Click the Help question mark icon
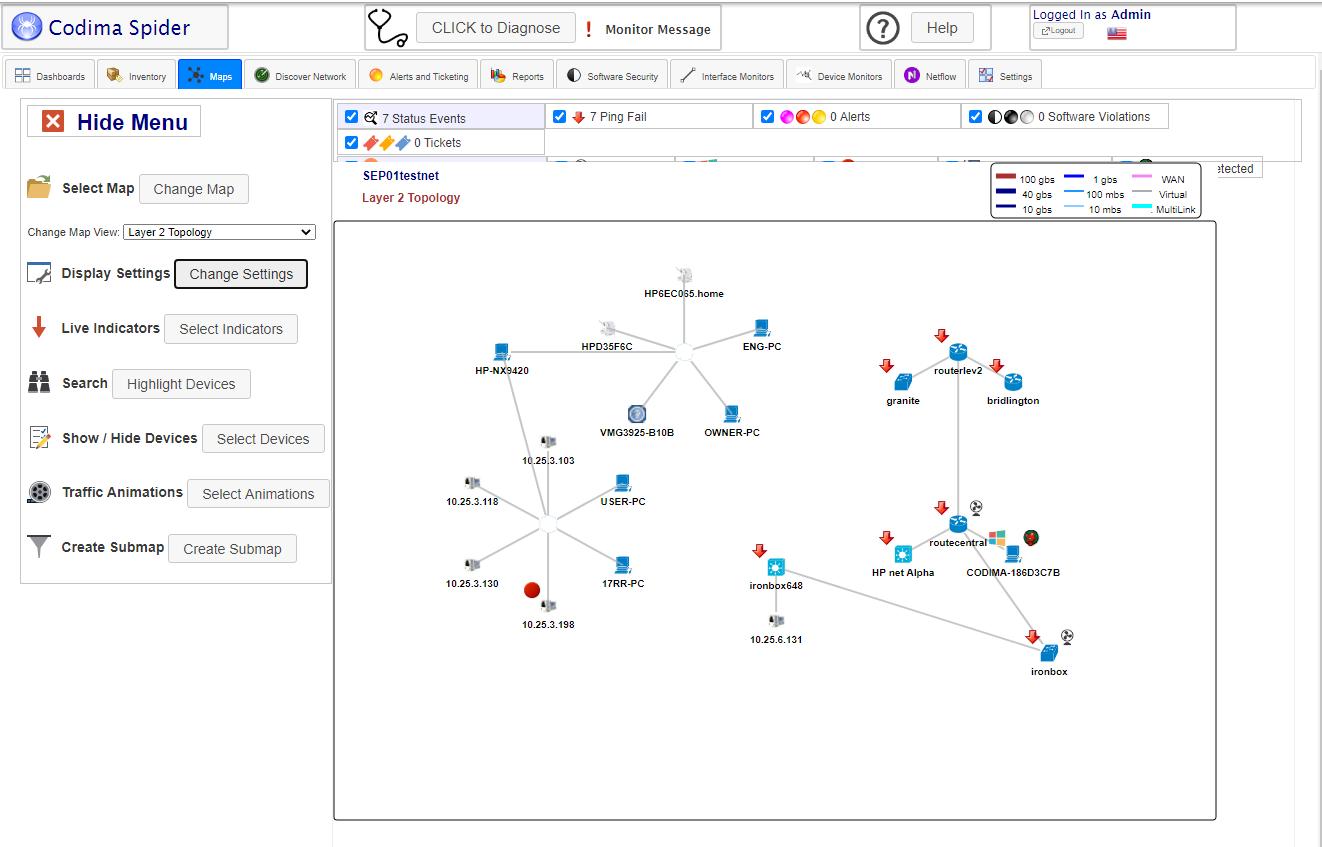This screenshot has height=847, width=1322. pyautogui.click(x=882, y=29)
